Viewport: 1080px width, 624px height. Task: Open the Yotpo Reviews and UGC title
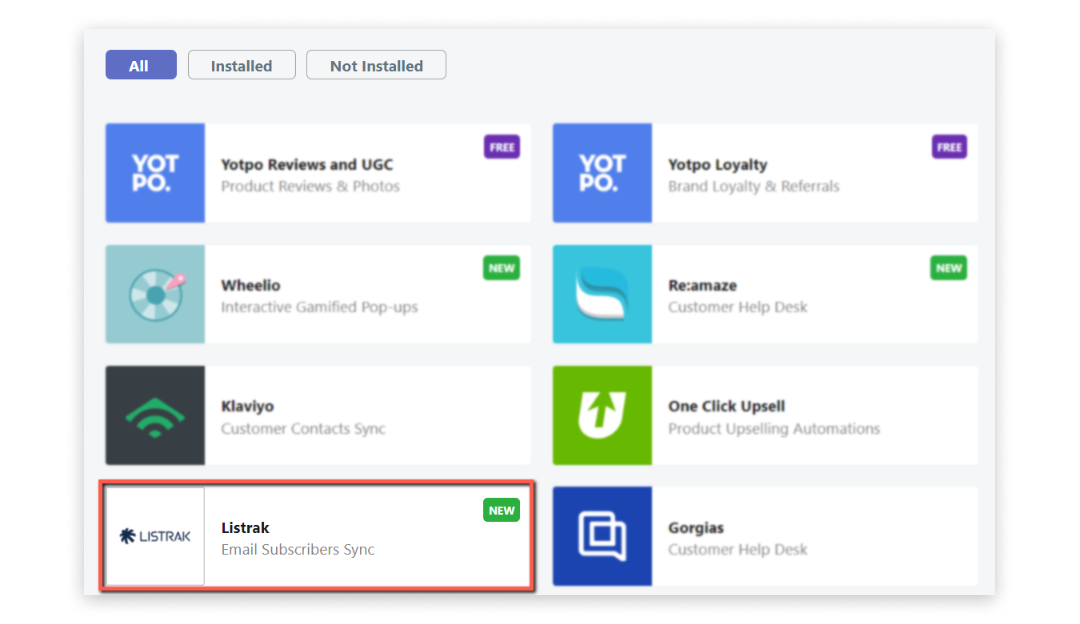pyautogui.click(x=307, y=165)
